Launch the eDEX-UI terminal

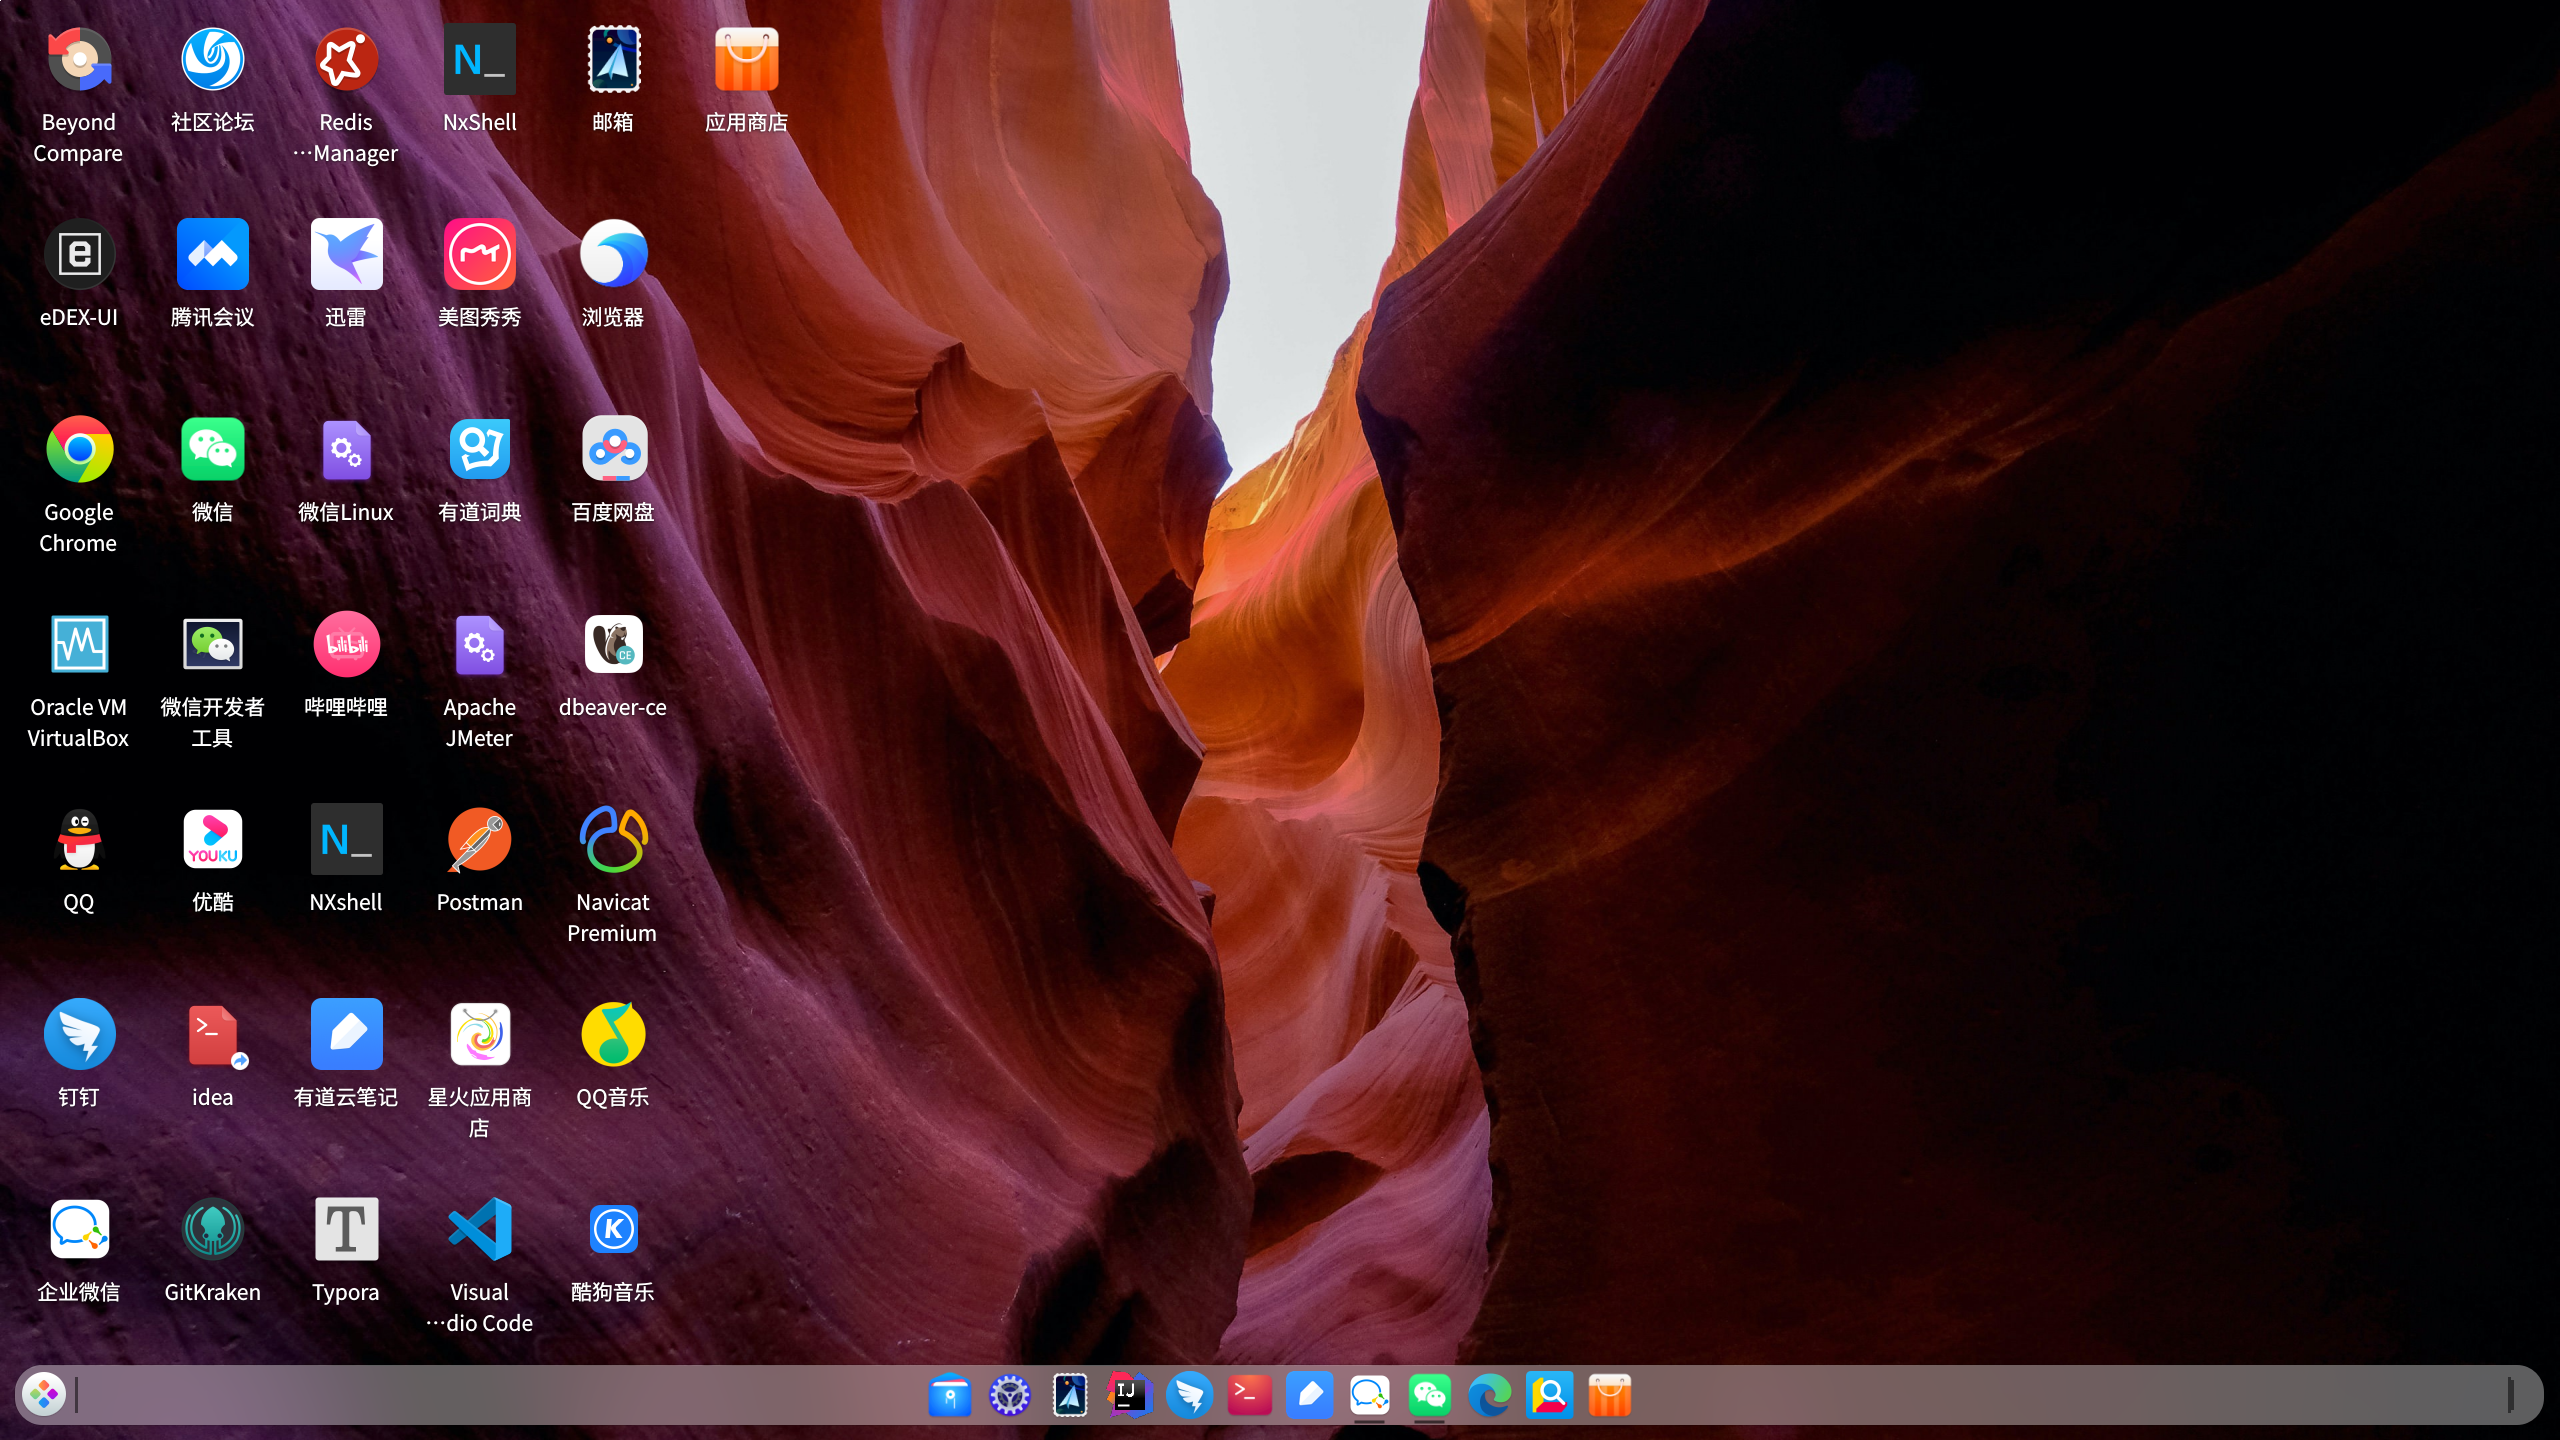pyautogui.click(x=79, y=253)
